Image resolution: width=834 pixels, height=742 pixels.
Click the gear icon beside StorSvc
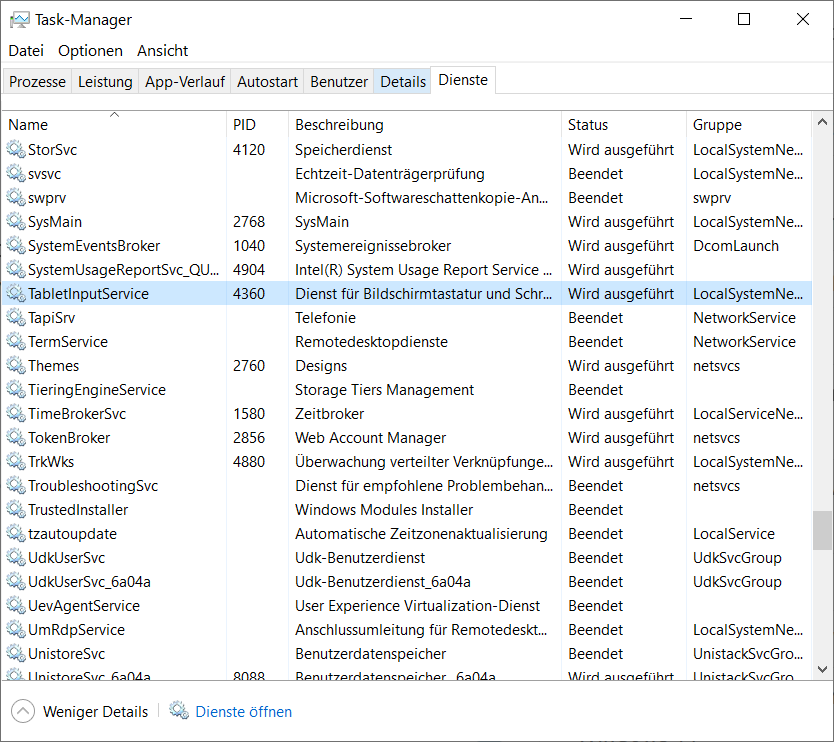pyautogui.click(x=15, y=150)
